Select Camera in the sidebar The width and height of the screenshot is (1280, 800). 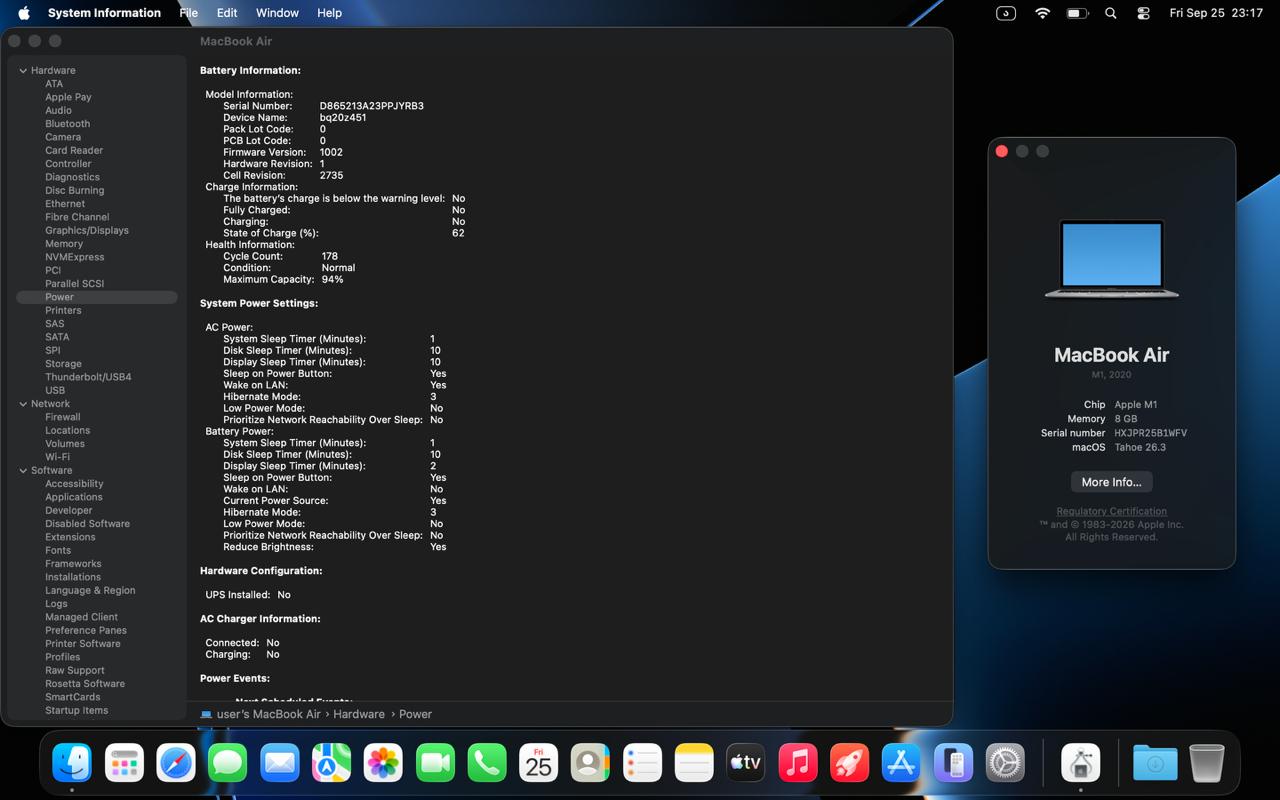coord(63,137)
